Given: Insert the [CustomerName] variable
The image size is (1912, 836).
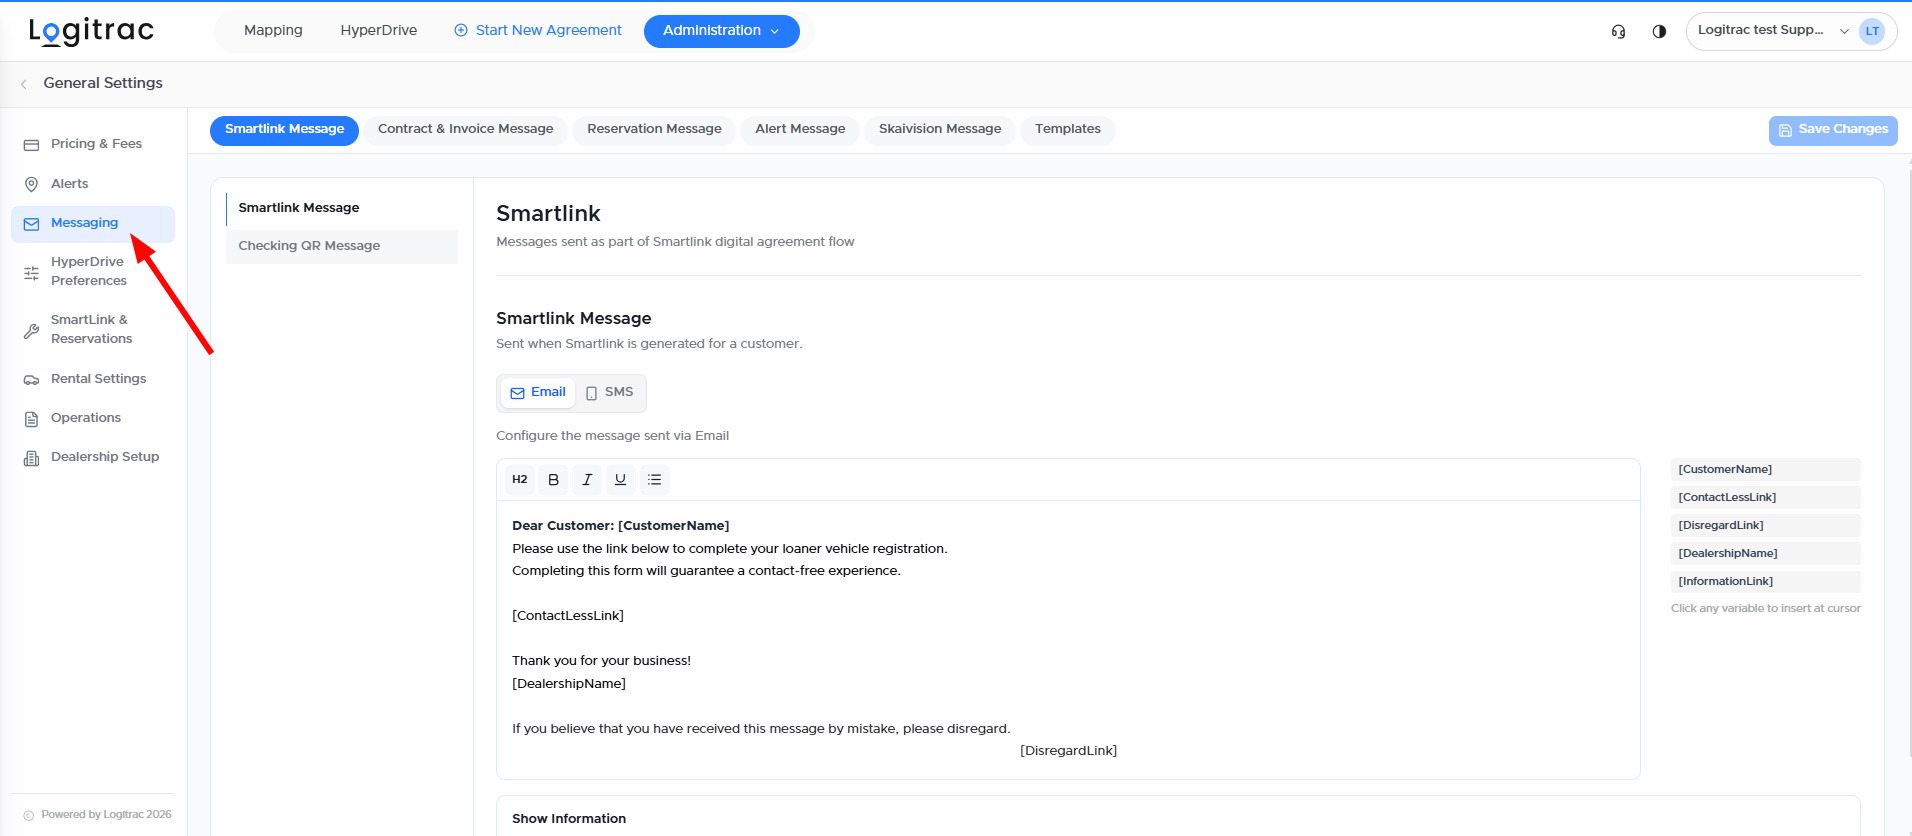Looking at the screenshot, I should tap(1765, 470).
